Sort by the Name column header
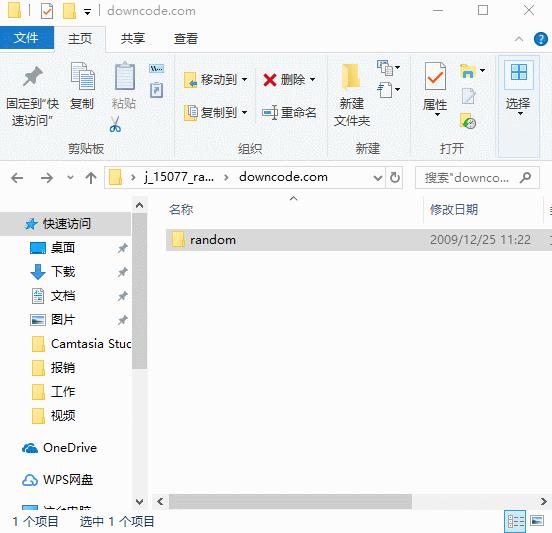 pyautogui.click(x=181, y=210)
